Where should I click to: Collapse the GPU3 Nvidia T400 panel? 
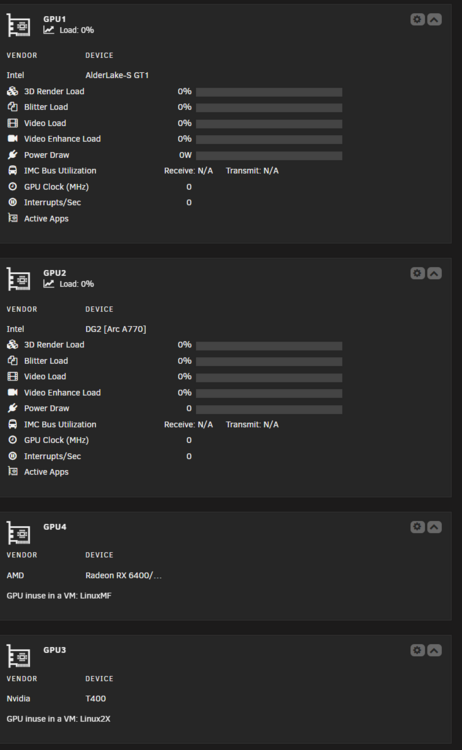coord(434,650)
